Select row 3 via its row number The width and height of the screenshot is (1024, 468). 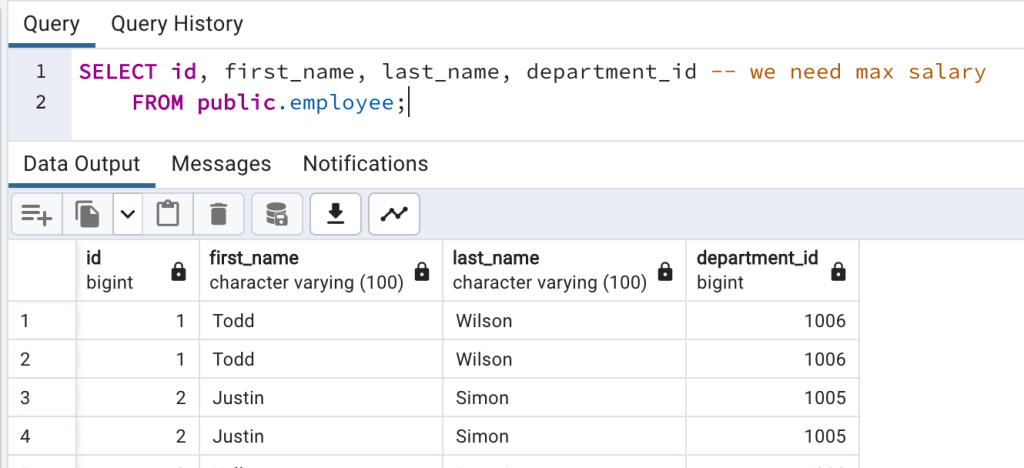point(26,398)
